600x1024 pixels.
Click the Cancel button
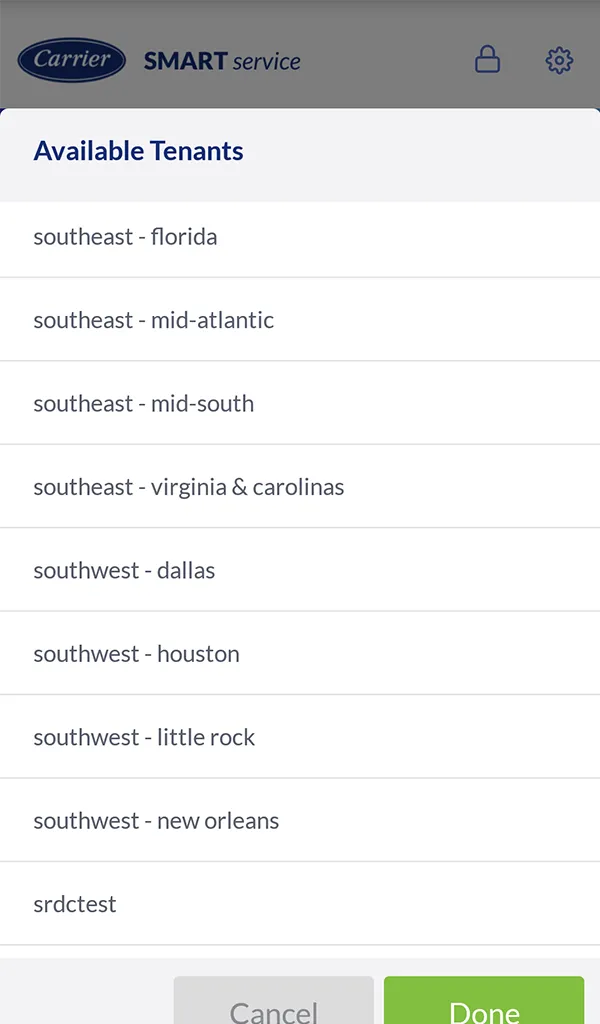click(274, 1000)
